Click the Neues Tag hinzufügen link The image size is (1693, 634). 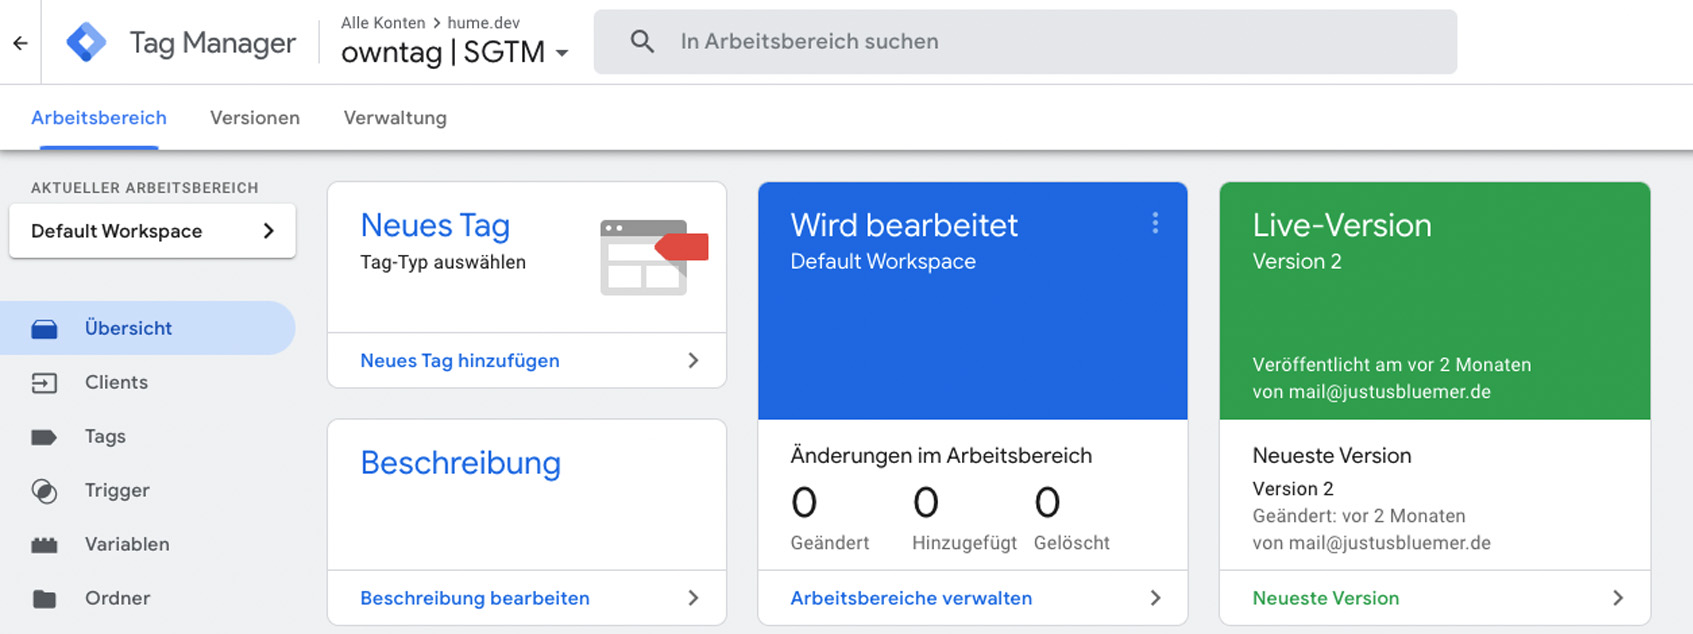(460, 361)
